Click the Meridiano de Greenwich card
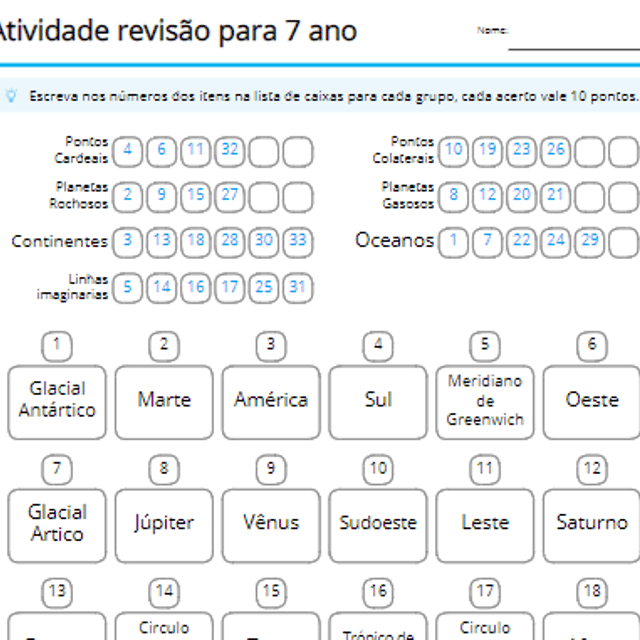Image resolution: width=640 pixels, height=640 pixels. 485,402
